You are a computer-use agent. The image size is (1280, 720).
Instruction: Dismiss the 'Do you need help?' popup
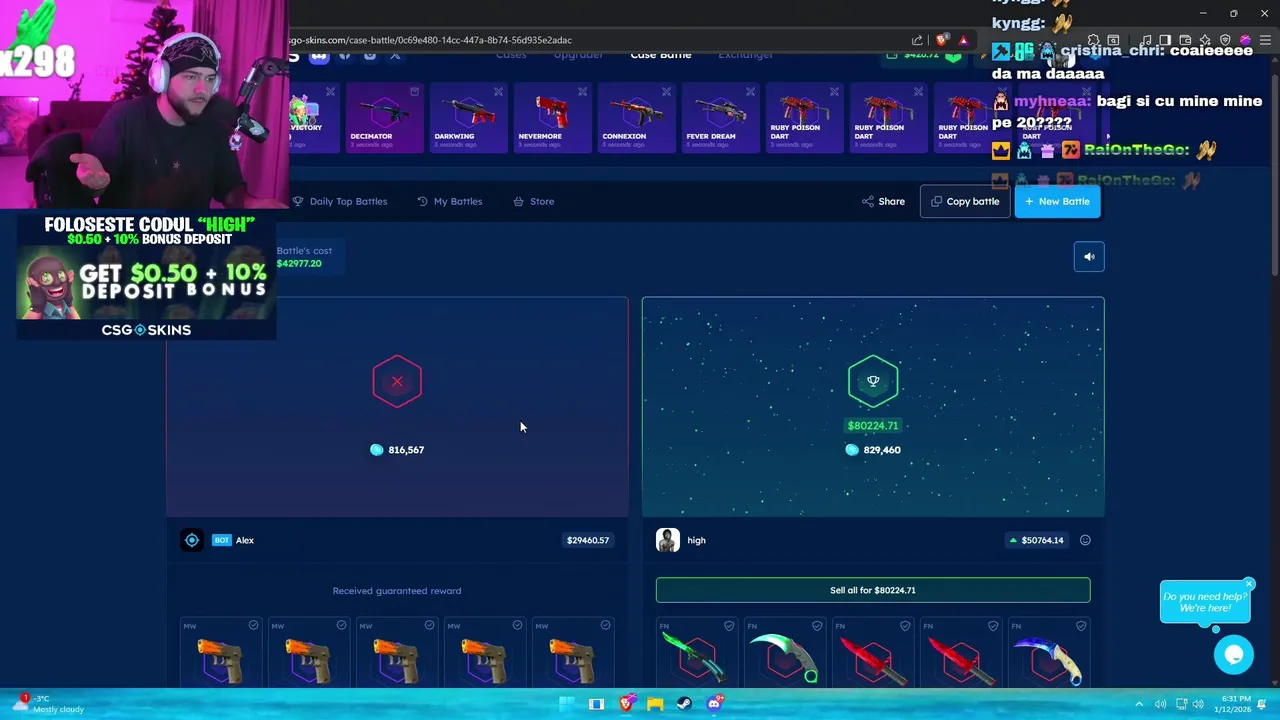pyautogui.click(x=1249, y=584)
